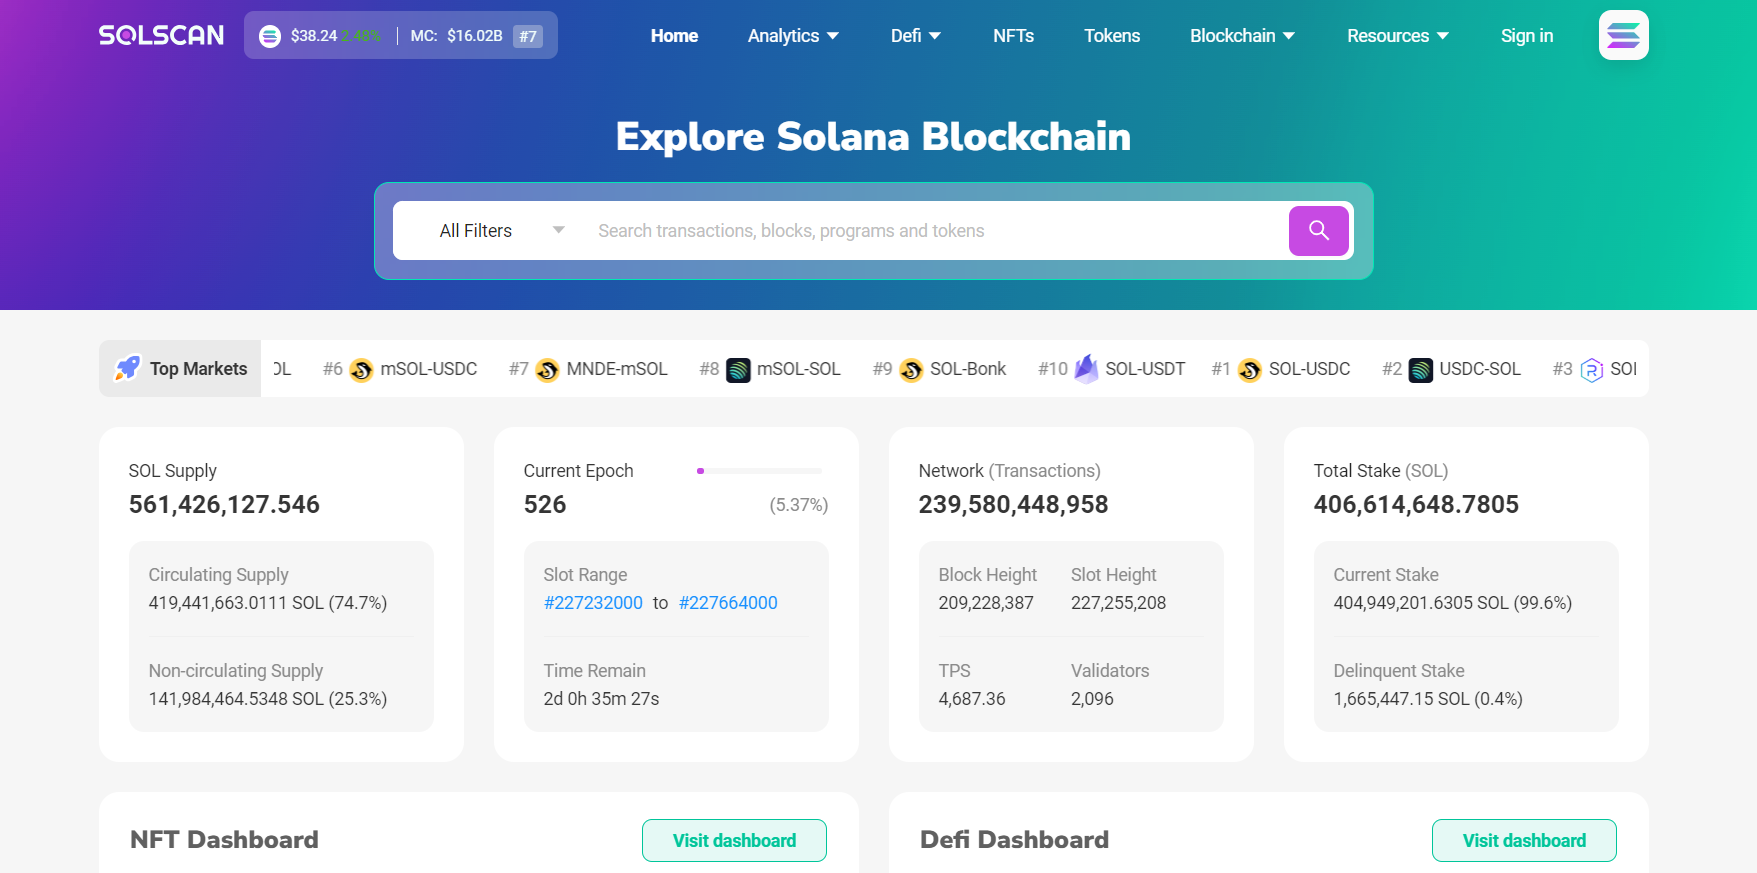
Task: Click the mSOL-SOL market name
Action: [799, 369]
